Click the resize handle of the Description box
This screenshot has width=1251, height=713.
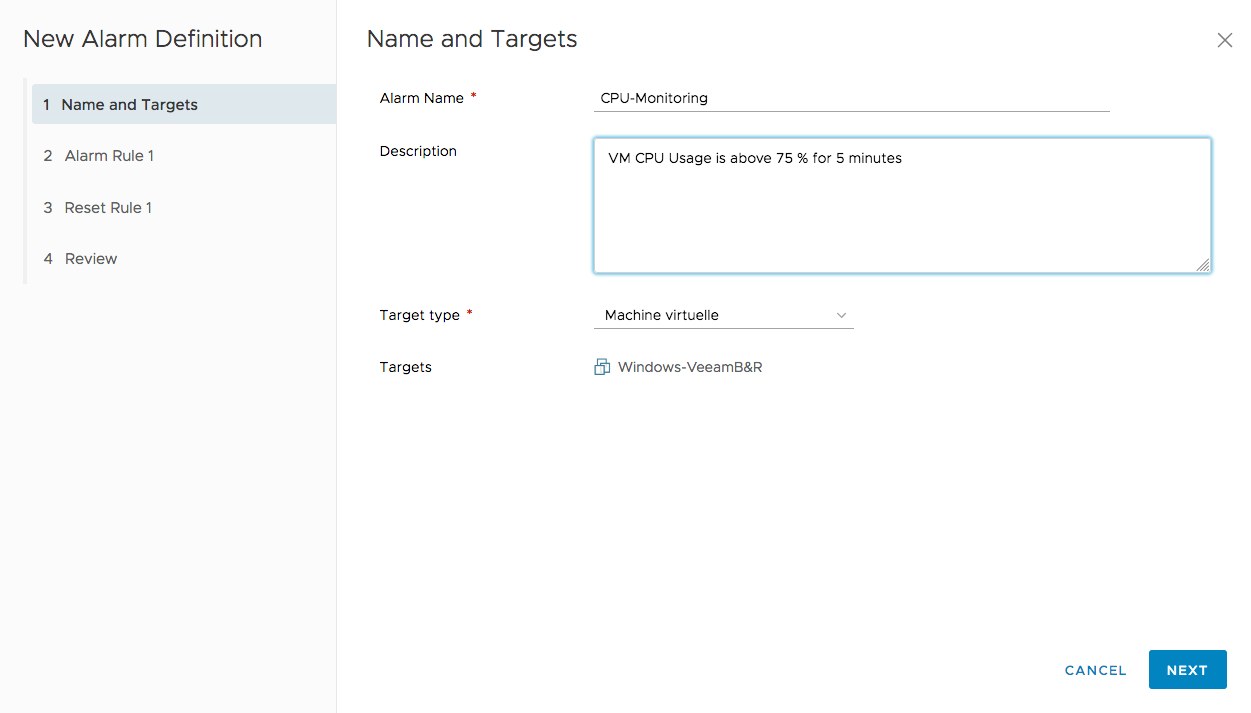[1203, 265]
